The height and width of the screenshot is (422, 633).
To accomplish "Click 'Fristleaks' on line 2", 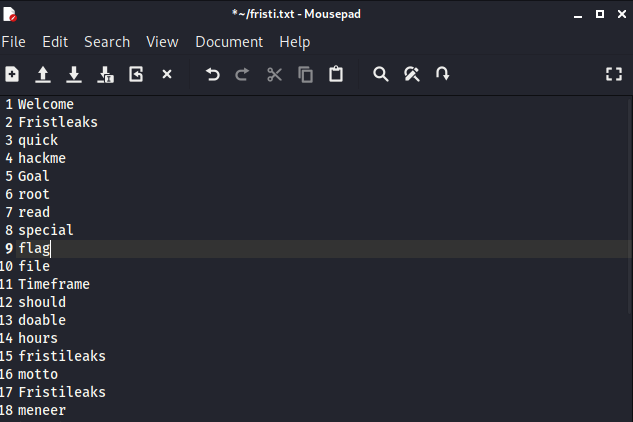I will [58, 122].
